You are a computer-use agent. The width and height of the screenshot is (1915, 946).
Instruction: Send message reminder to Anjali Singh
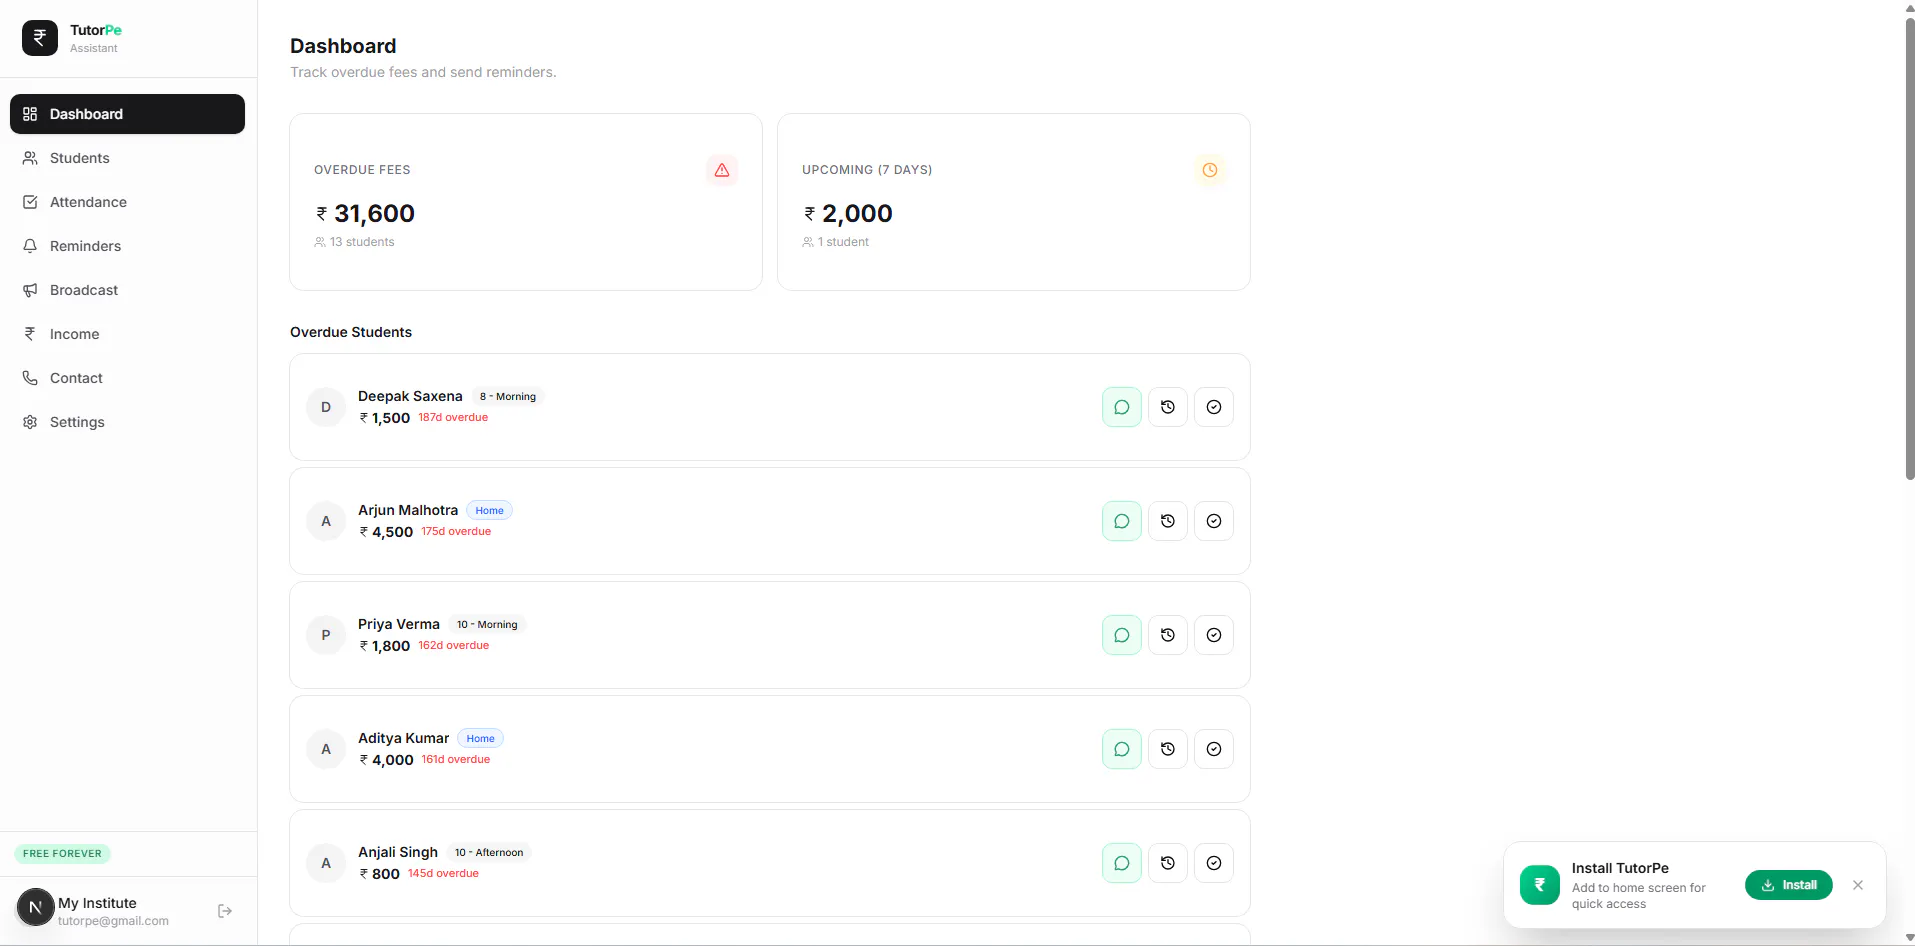pyautogui.click(x=1121, y=863)
